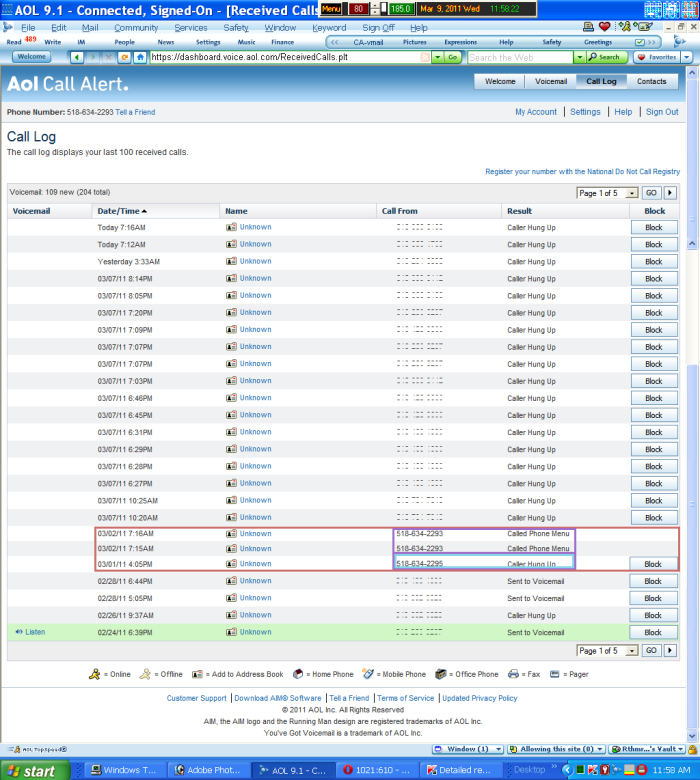Add 02/28/11 6:44PM caller to address book
The image size is (700, 780).
click(231, 581)
